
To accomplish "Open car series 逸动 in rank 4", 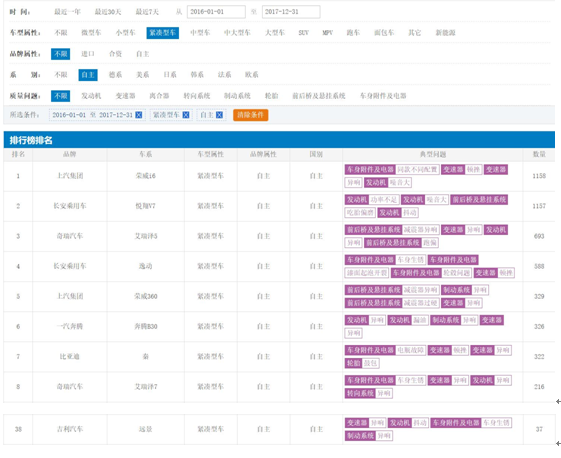I will click(146, 266).
